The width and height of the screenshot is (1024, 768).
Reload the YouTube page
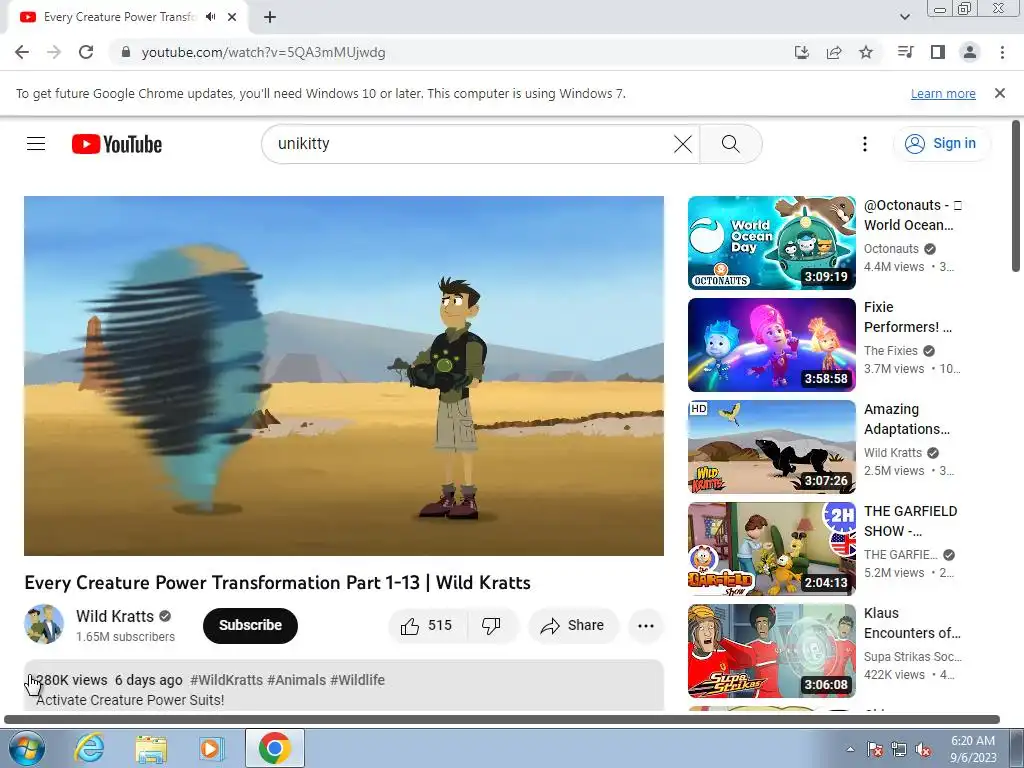coord(86,52)
